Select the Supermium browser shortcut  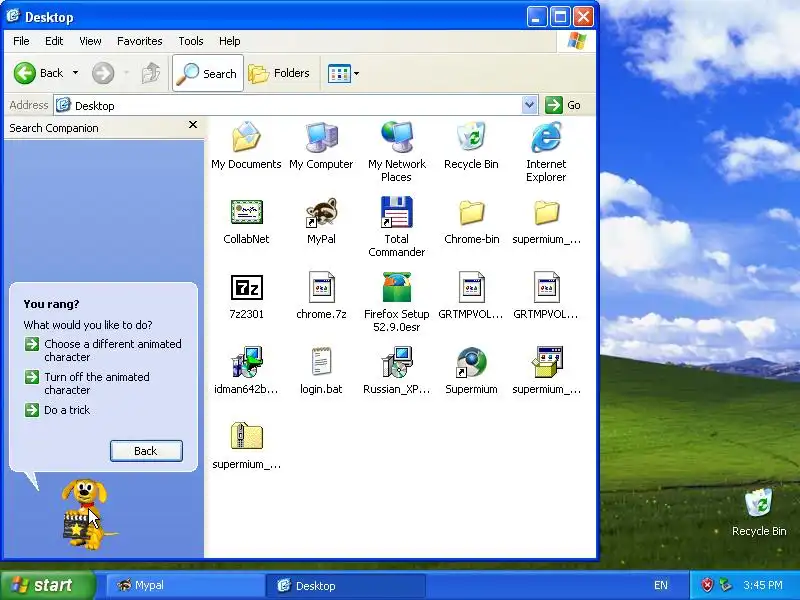(471, 362)
